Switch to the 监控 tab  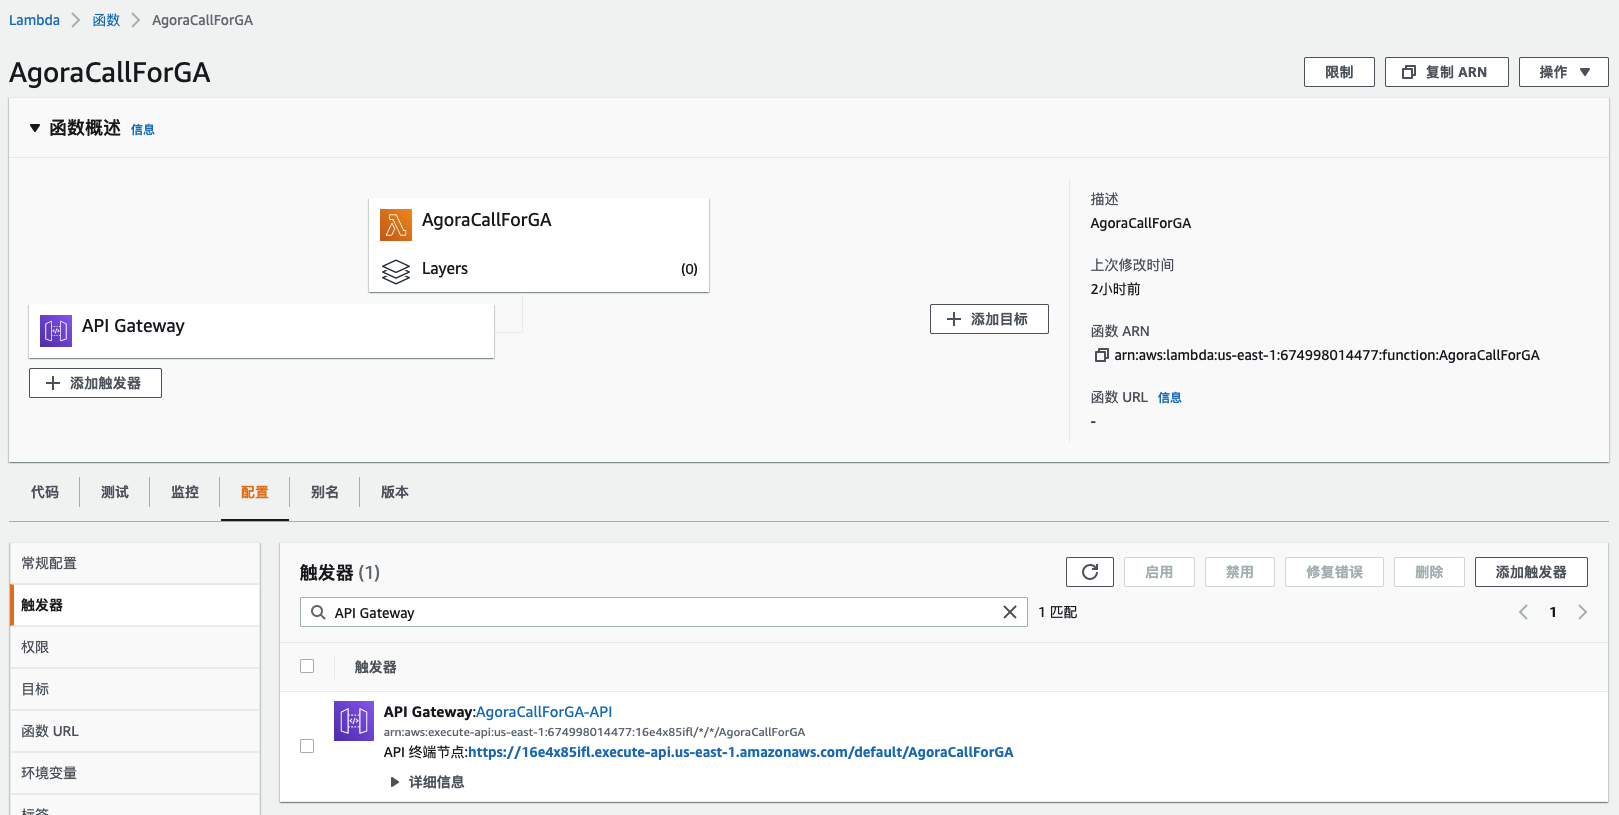coord(185,492)
